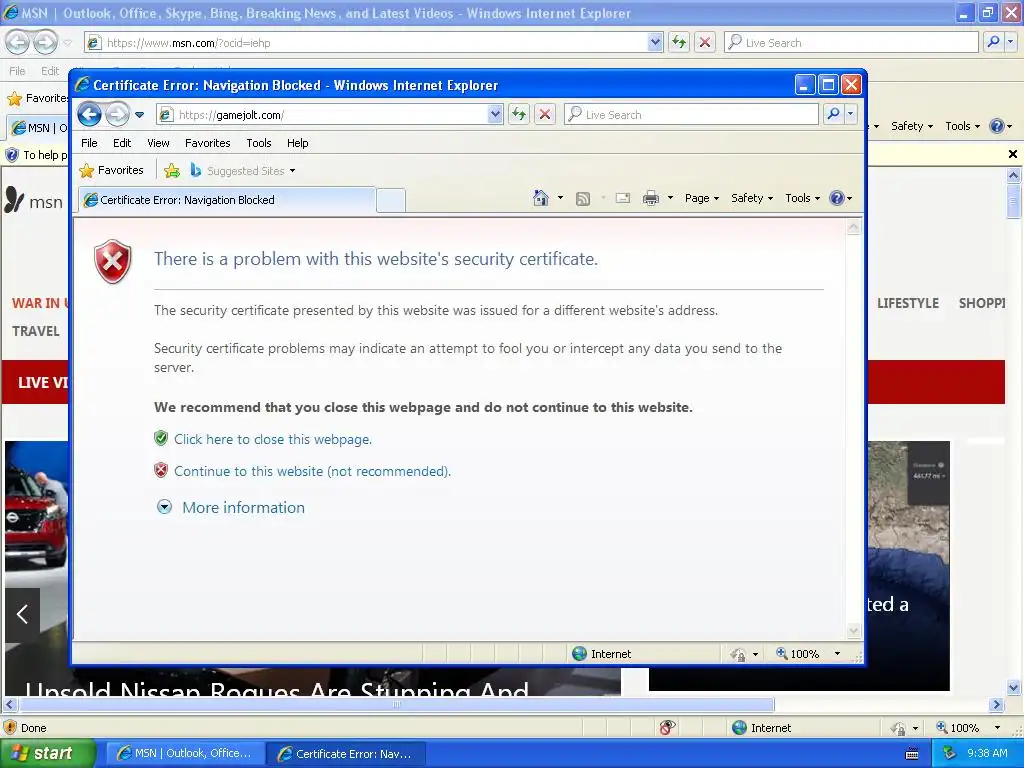
Task: Click previous slide arrow on MSN carousel
Action: [x=23, y=614]
